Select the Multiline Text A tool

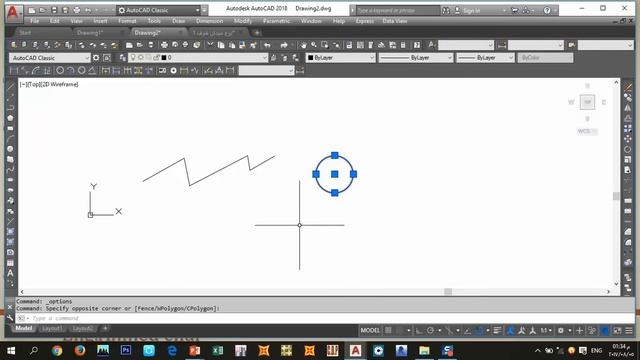pyautogui.click(x=10, y=273)
